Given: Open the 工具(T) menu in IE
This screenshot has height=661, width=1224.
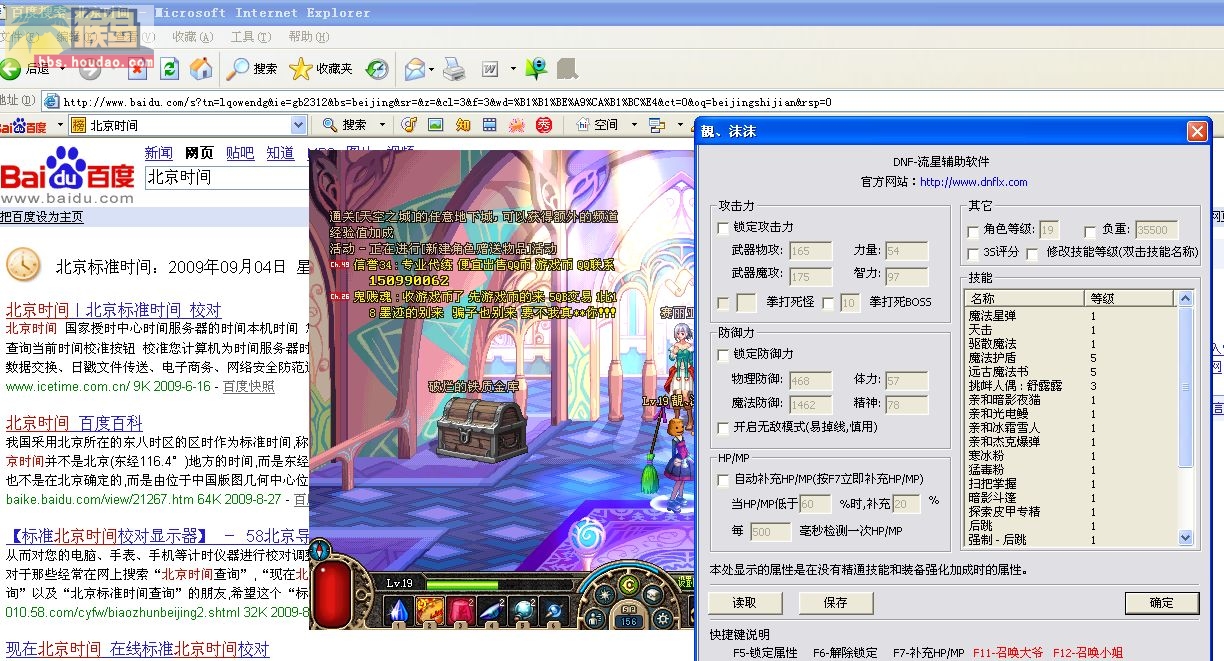Looking at the screenshot, I should click(x=250, y=37).
